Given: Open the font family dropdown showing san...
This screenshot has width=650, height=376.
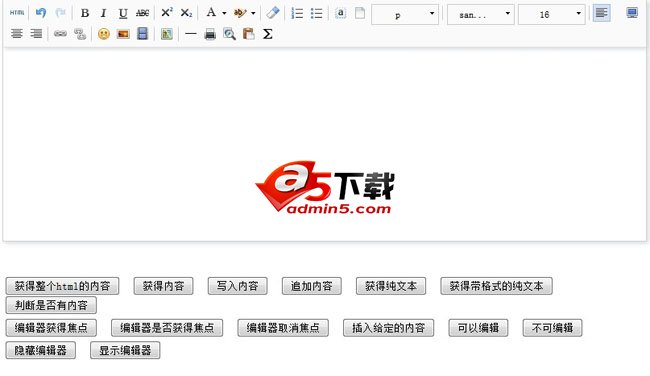Looking at the screenshot, I should [480, 15].
